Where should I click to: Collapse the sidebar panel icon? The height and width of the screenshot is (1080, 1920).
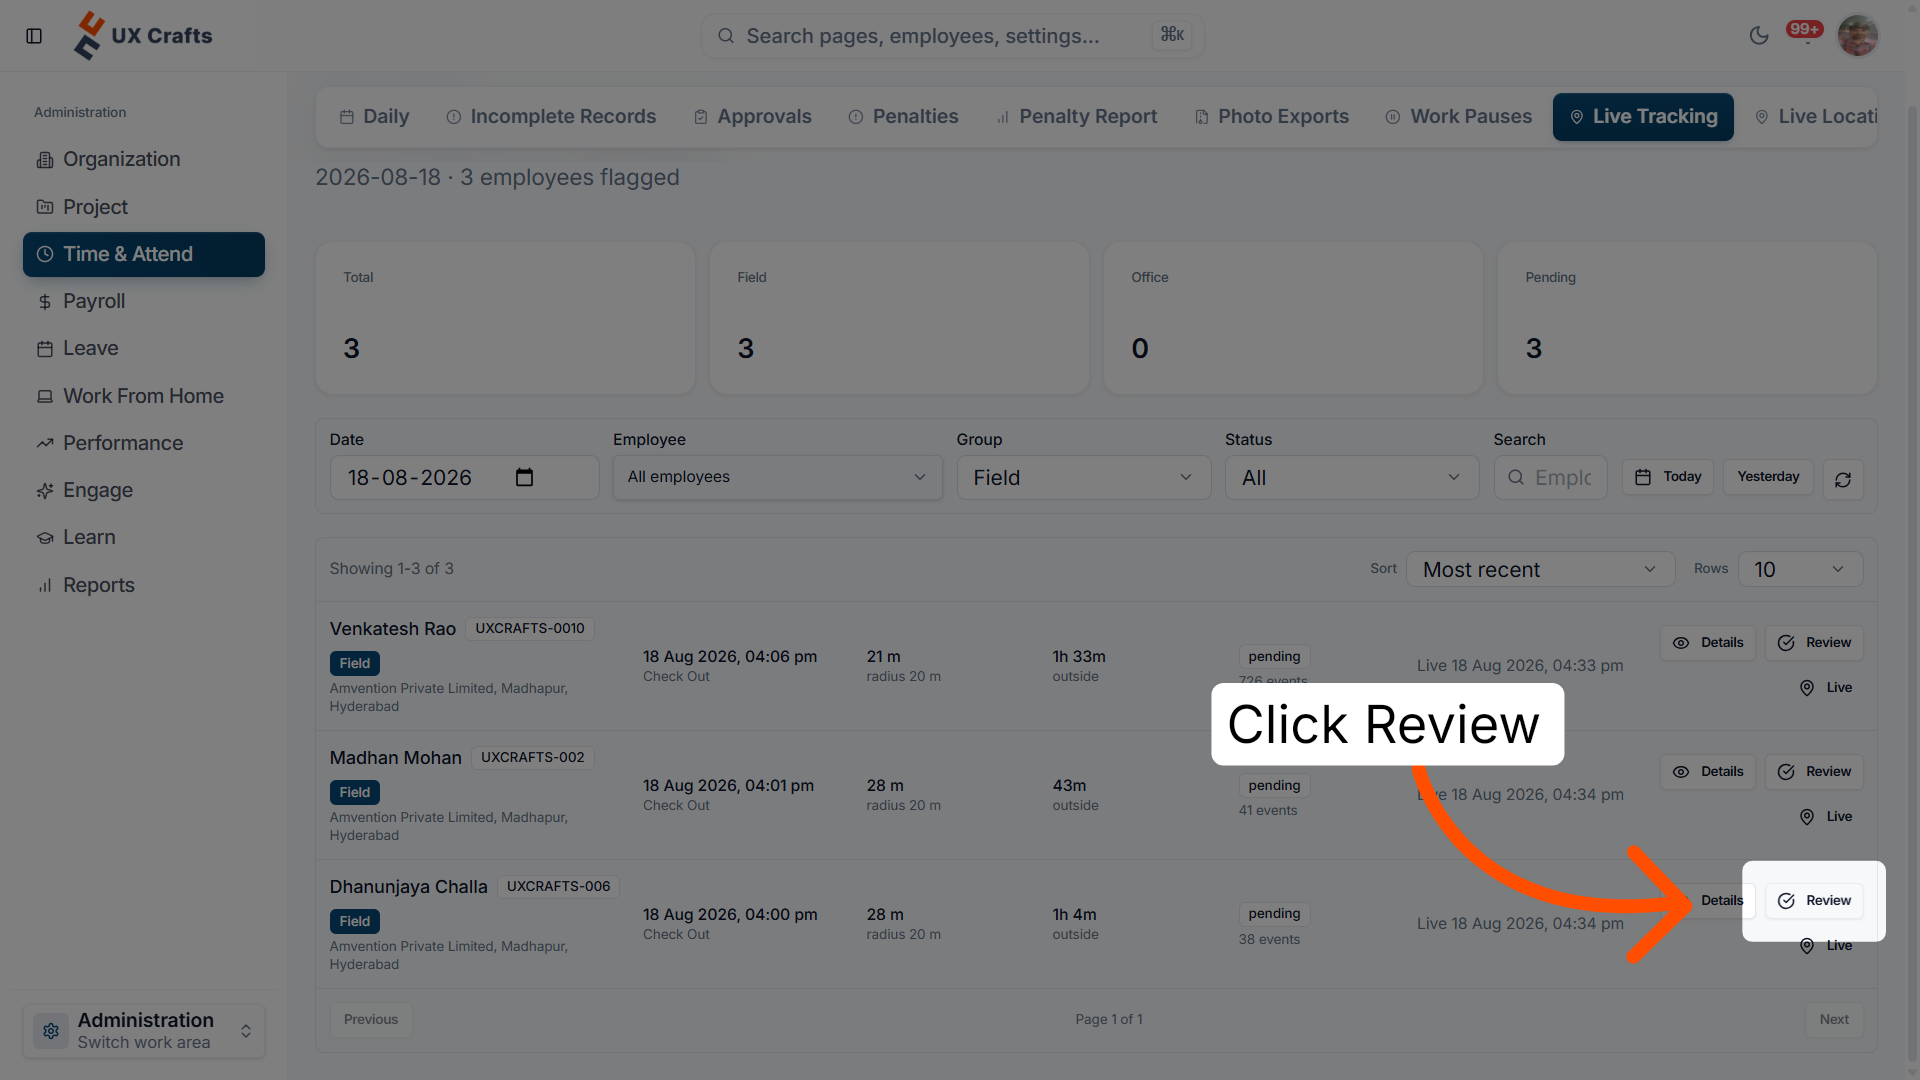point(34,36)
